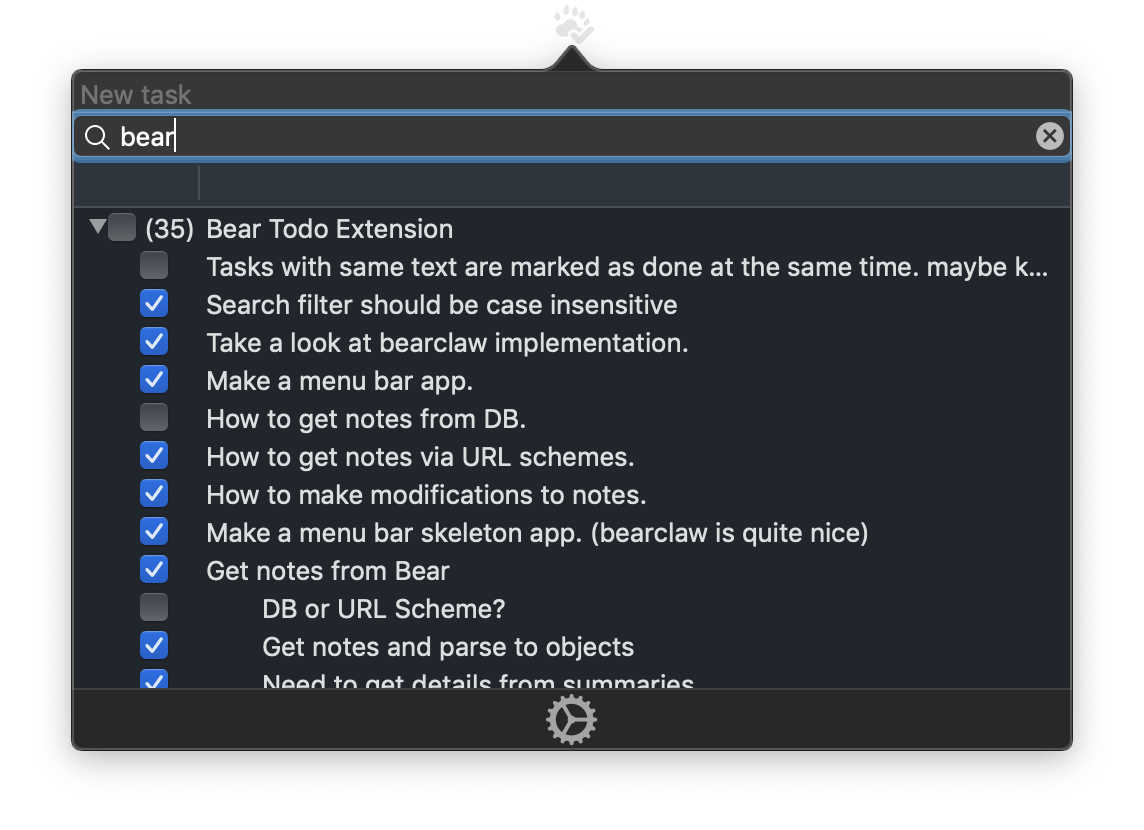Check the Bear Todo Extension parent checkbox
The height and width of the screenshot is (830, 1144).
pyautogui.click(x=122, y=228)
